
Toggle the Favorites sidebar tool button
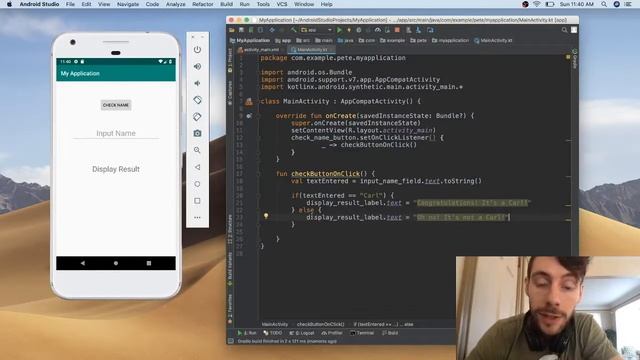pos(230,309)
